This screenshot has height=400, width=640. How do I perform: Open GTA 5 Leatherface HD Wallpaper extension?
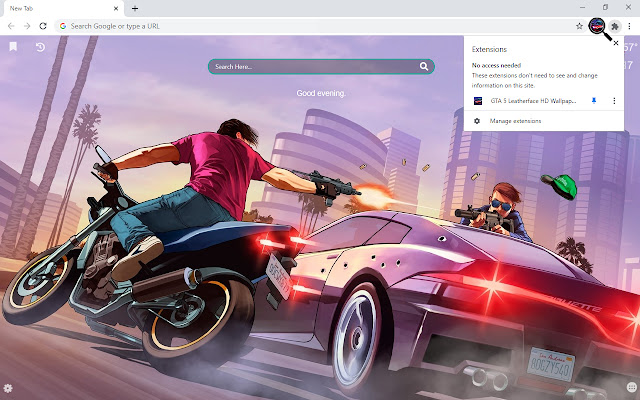(533, 101)
